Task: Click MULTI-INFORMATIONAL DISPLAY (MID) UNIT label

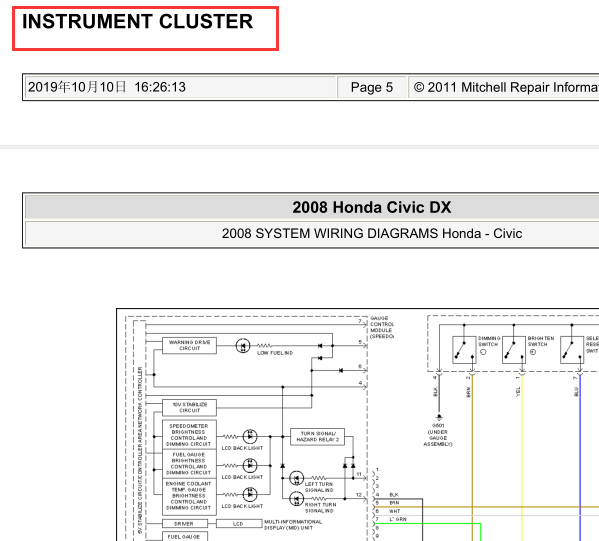Action: (293, 525)
